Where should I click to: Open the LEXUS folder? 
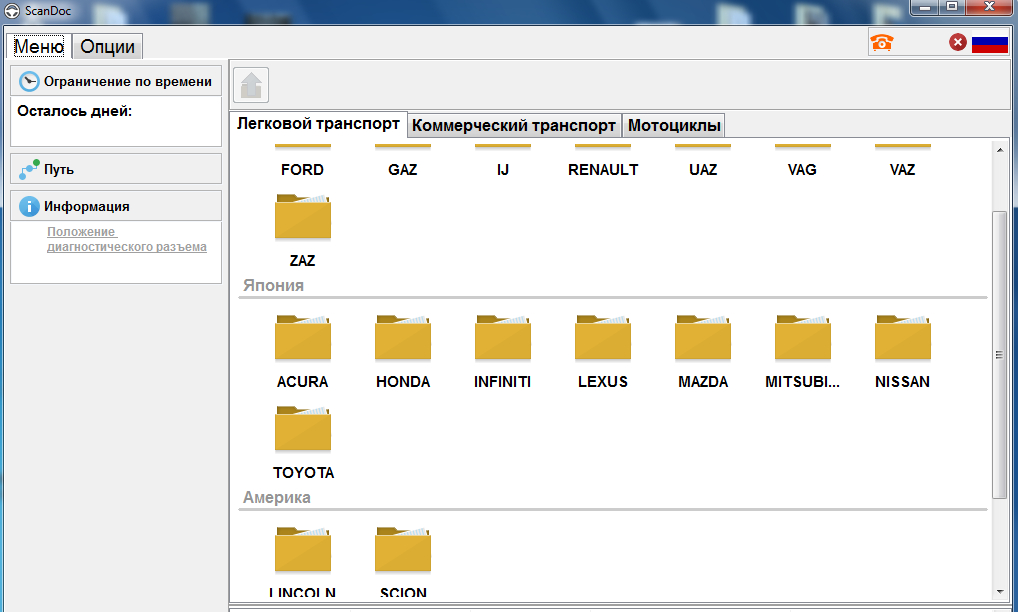[602, 337]
